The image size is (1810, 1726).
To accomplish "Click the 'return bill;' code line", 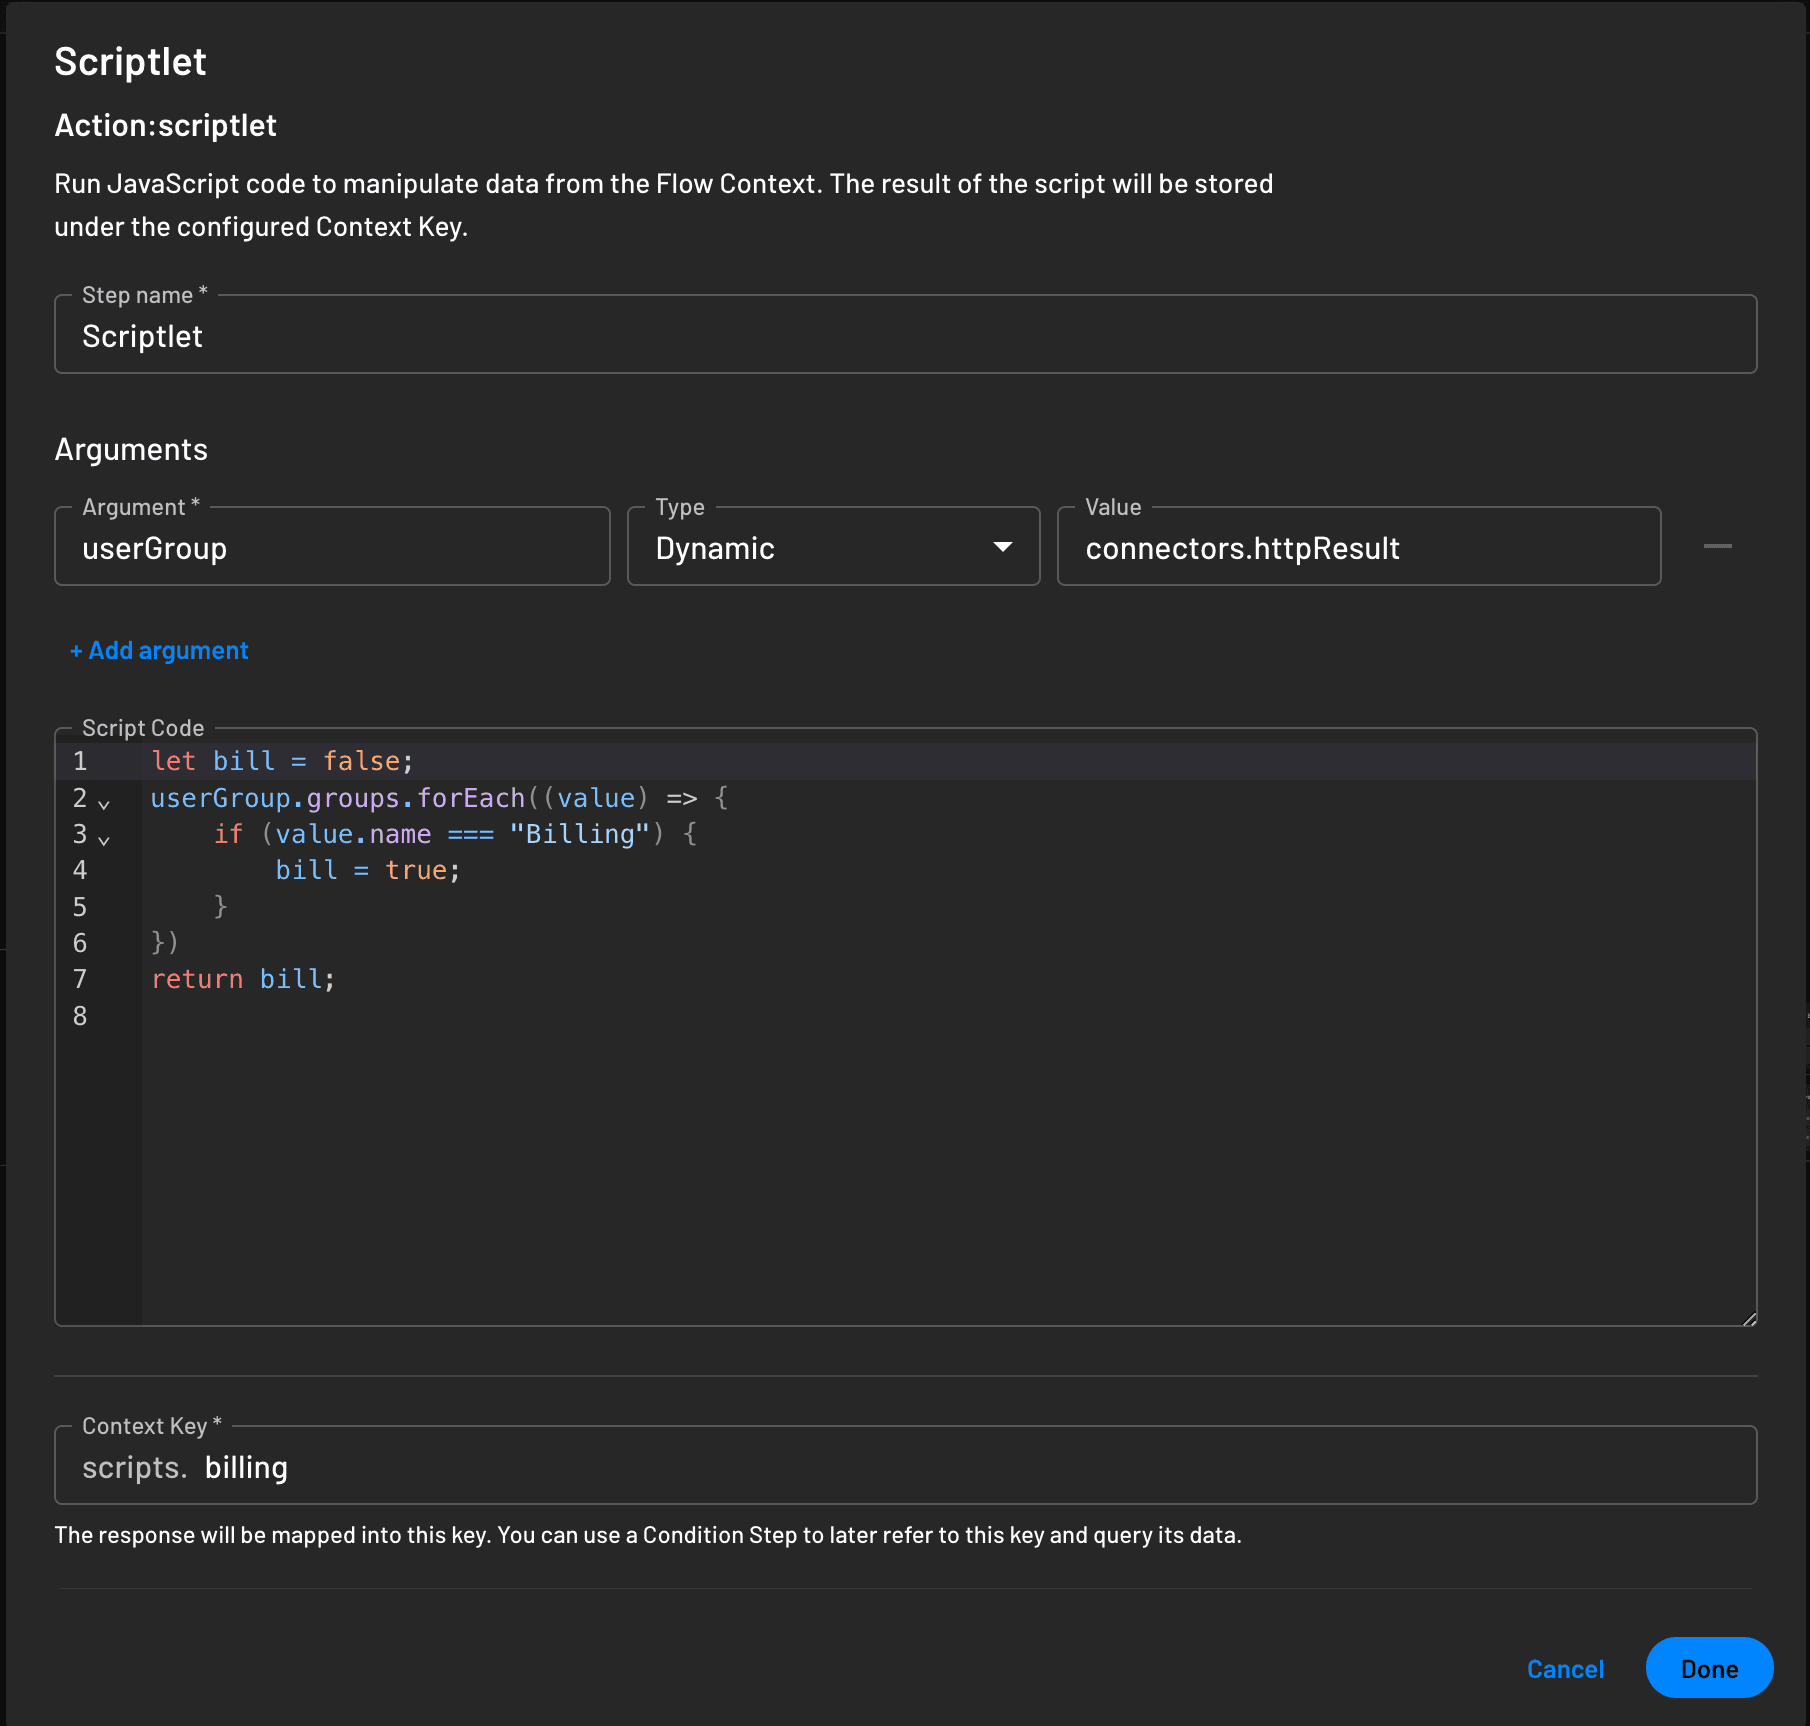I will [243, 979].
